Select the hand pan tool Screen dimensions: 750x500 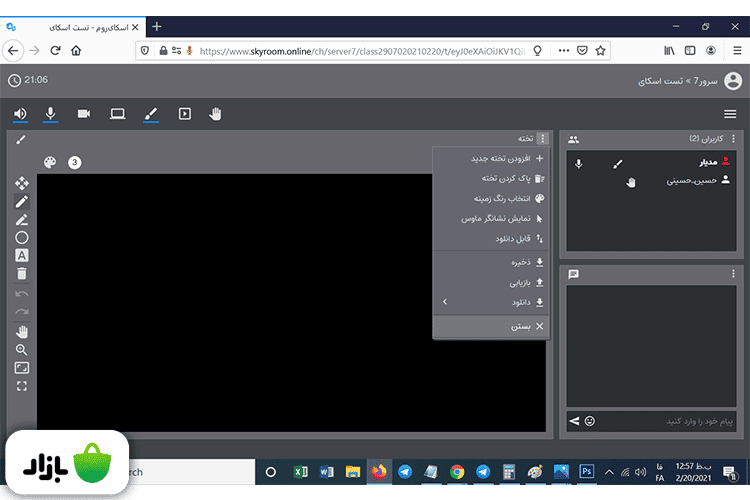pos(22,332)
